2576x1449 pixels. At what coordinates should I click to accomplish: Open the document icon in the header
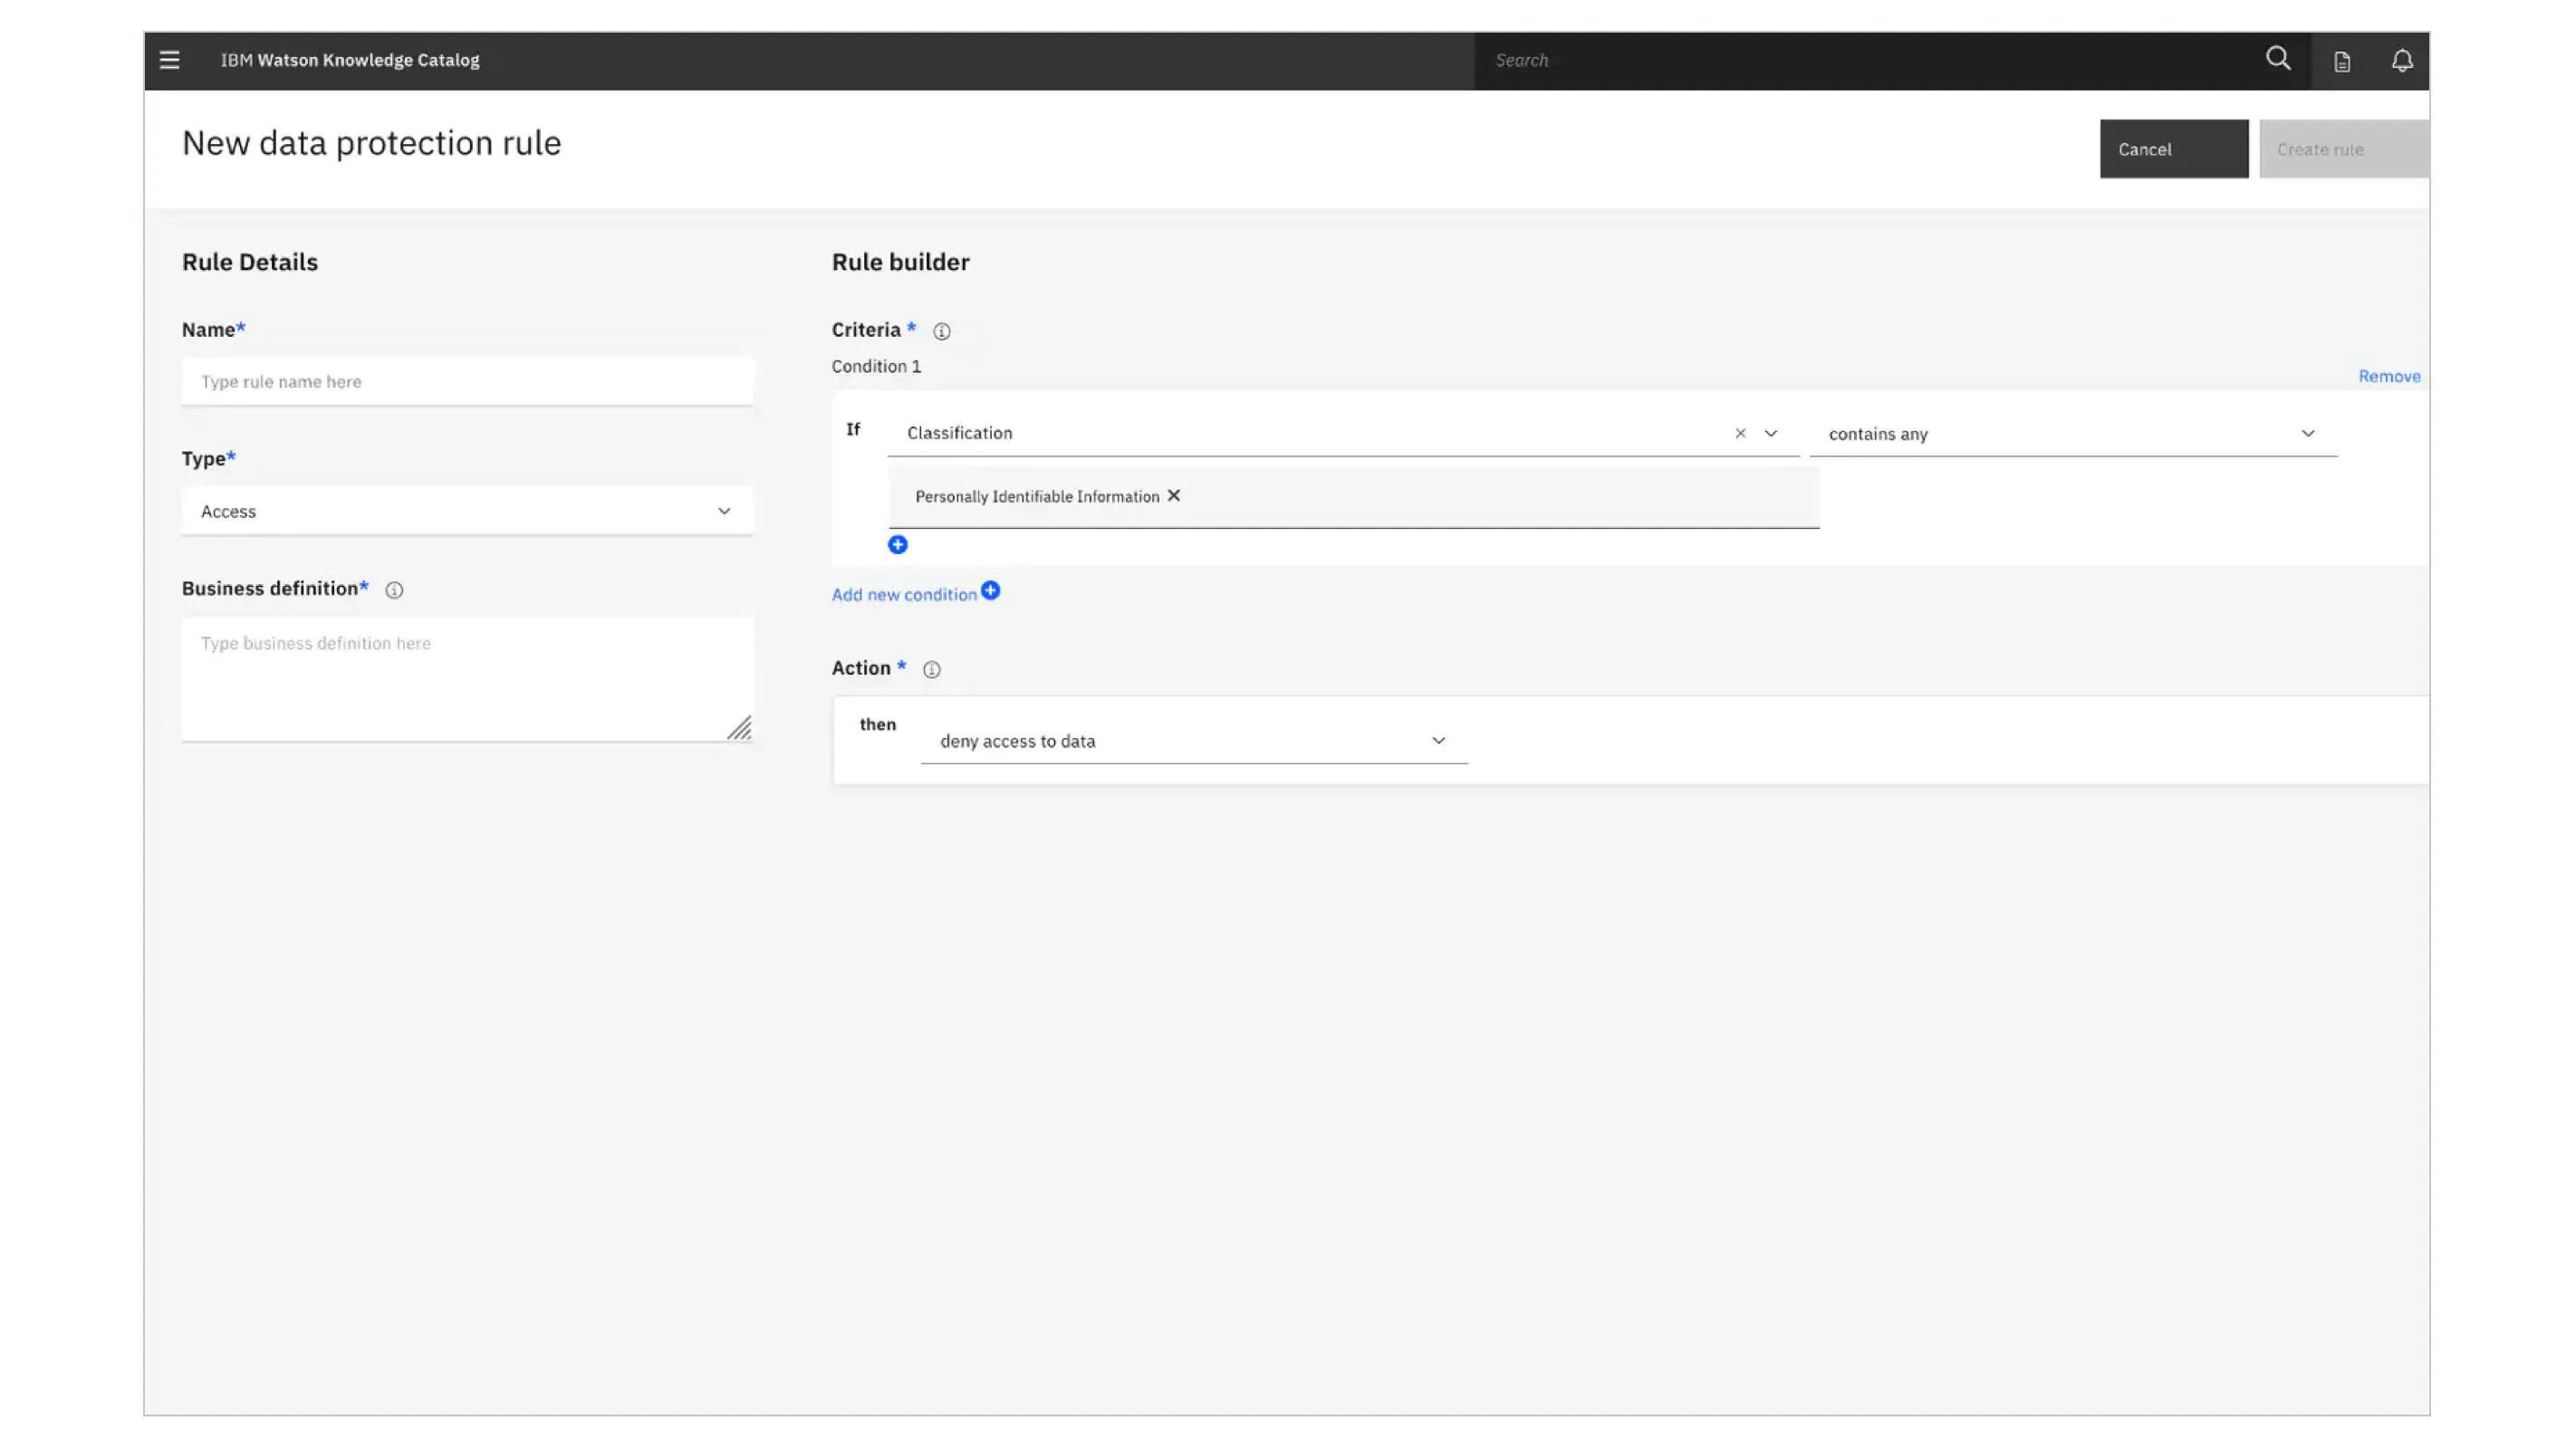point(2341,60)
